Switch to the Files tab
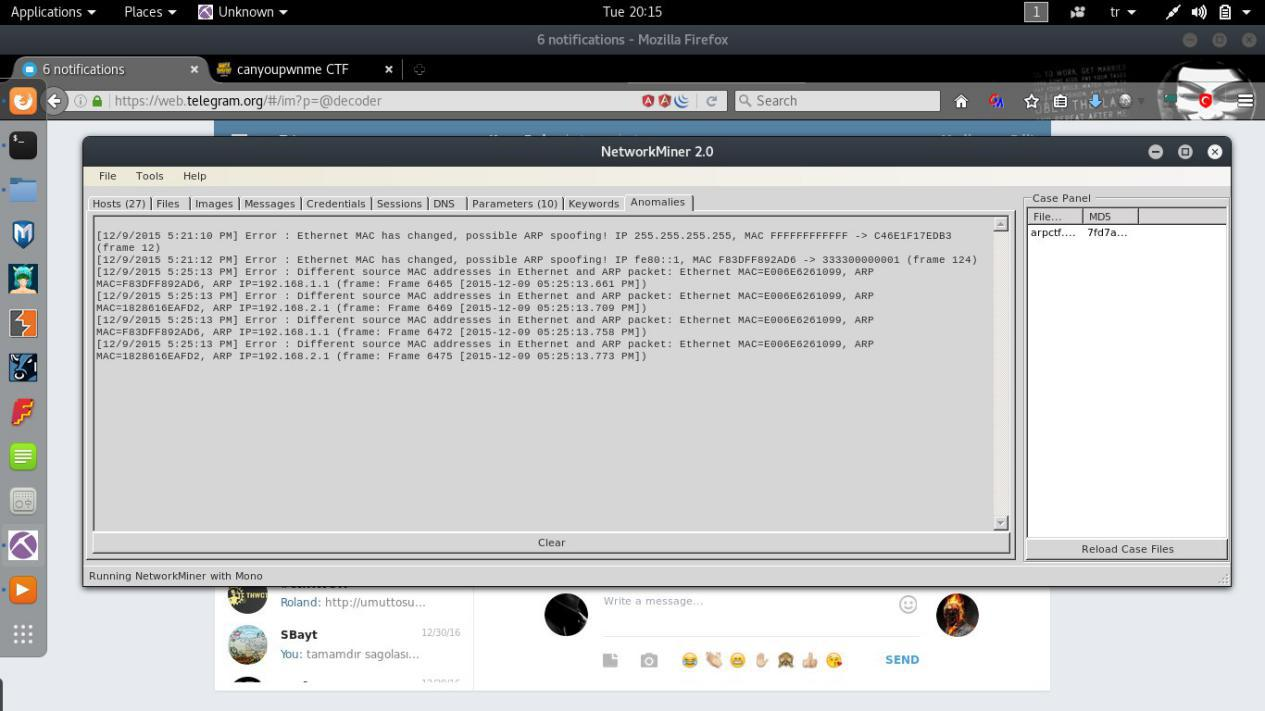 tap(168, 203)
